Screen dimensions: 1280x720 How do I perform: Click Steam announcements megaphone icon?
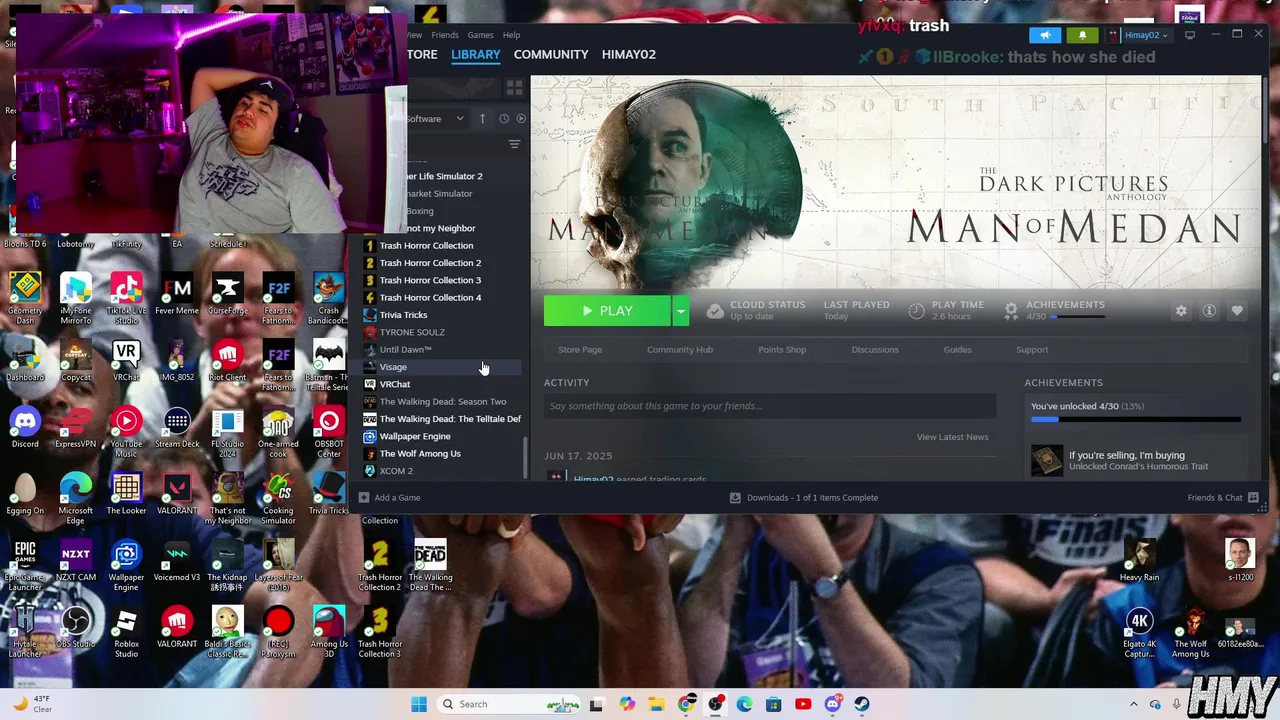(1045, 35)
